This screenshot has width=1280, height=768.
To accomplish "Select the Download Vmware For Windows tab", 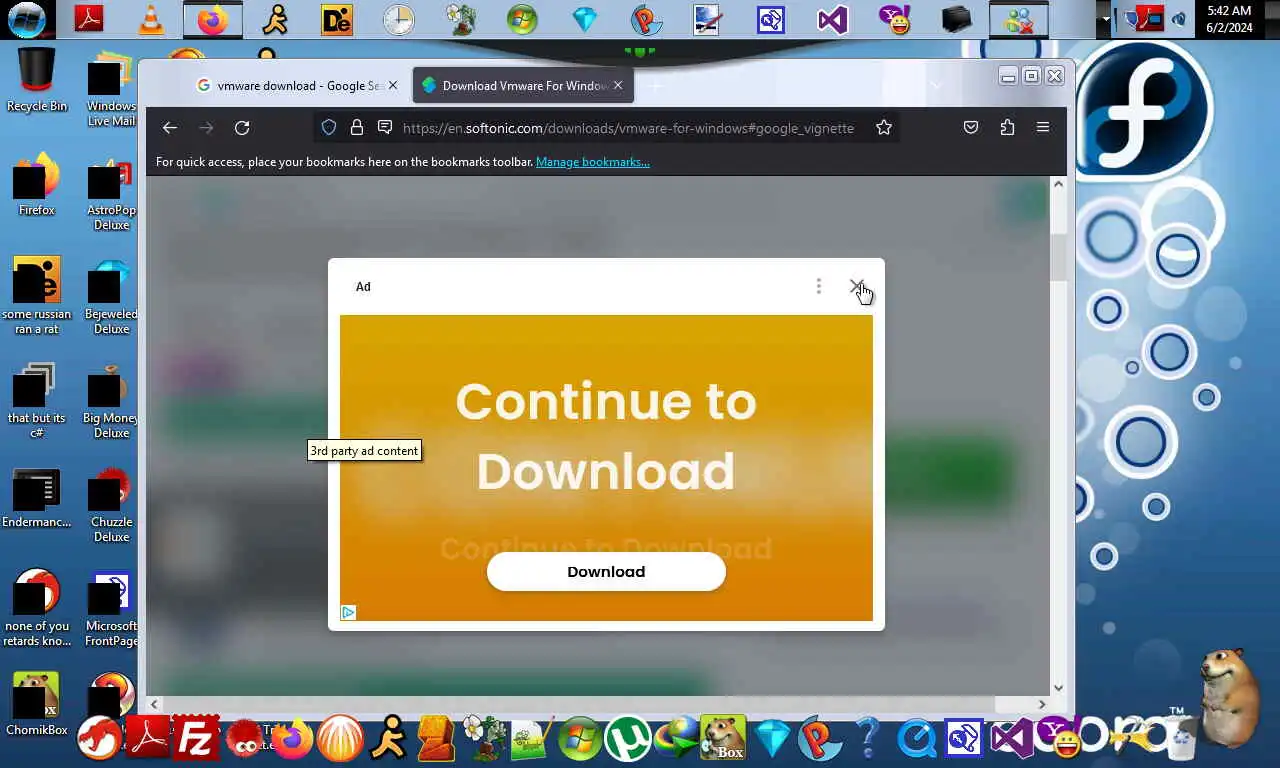I will coord(521,86).
